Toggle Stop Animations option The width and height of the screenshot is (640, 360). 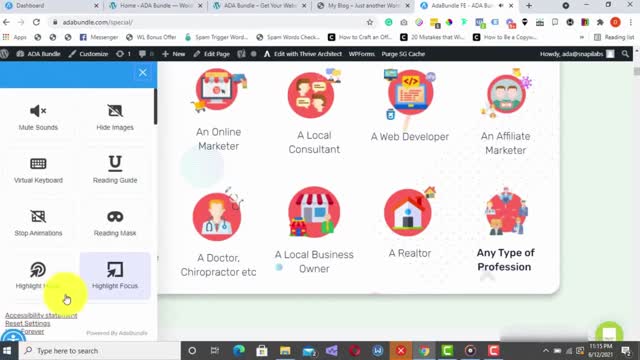click(x=38, y=223)
